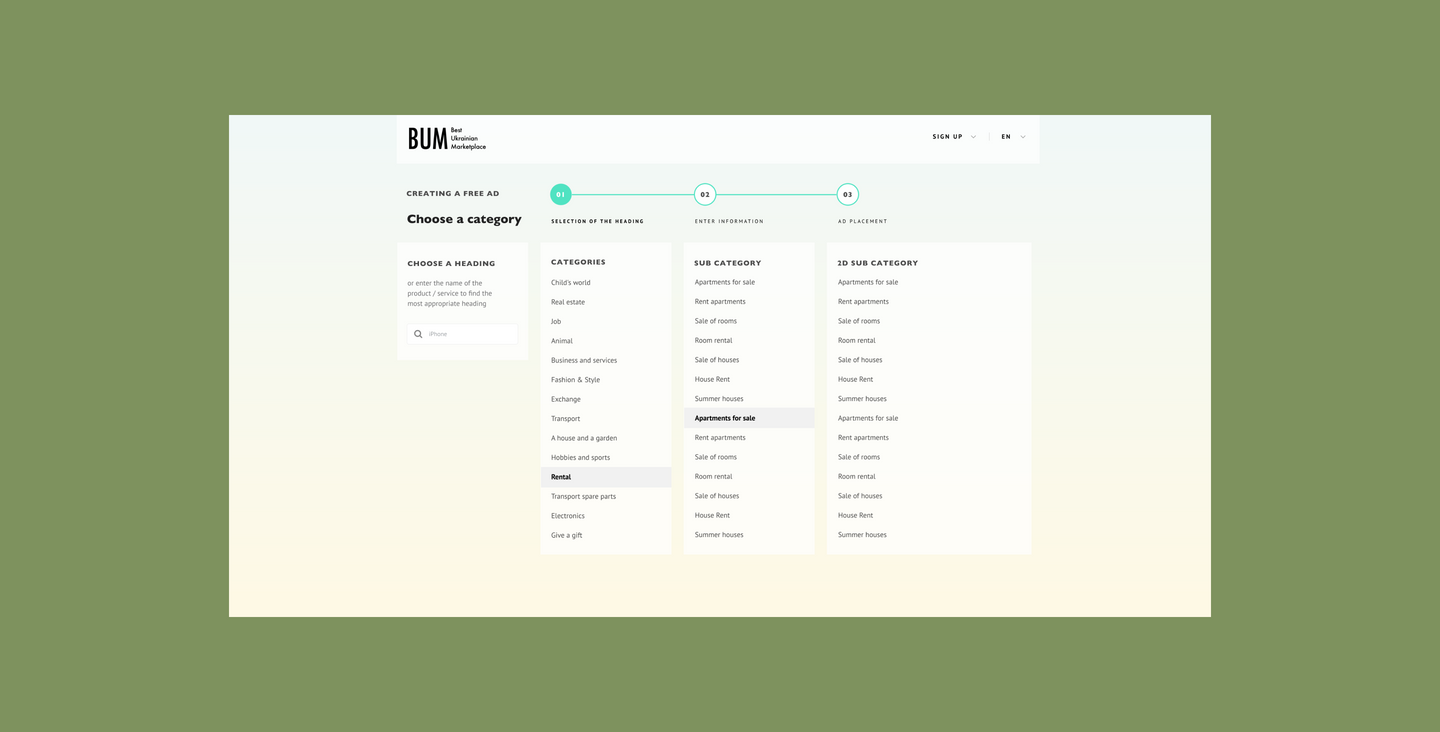Click the magnifier search icon
The width and height of the screenshot is (1440, 732).
(418, 334)
